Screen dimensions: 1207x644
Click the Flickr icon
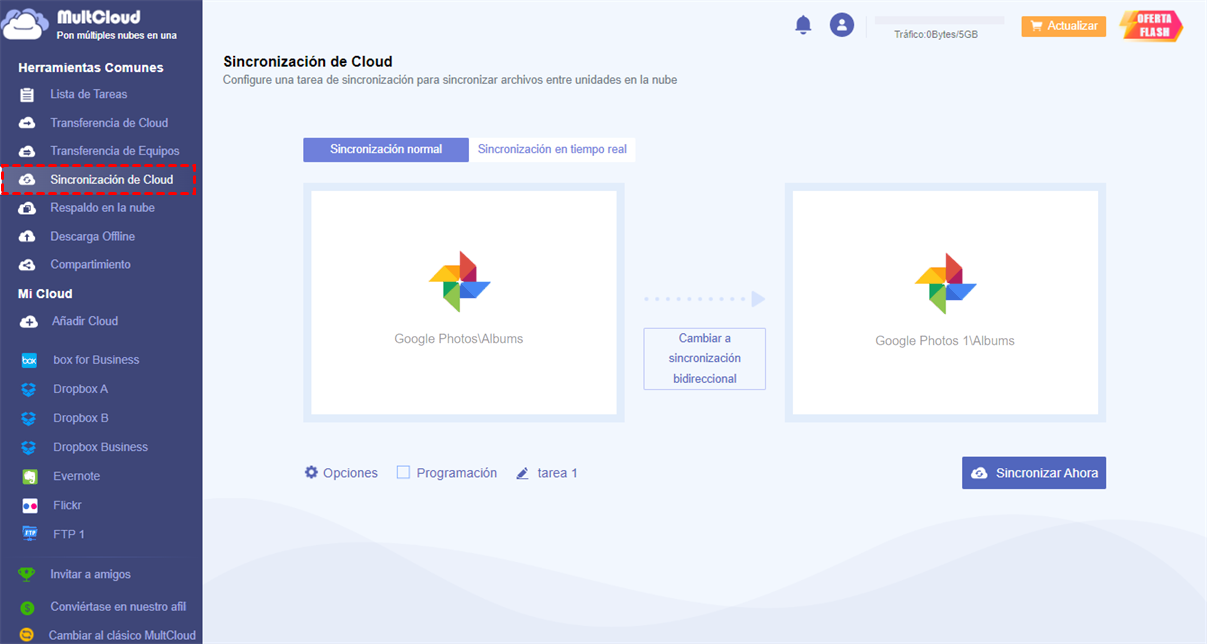30,505
